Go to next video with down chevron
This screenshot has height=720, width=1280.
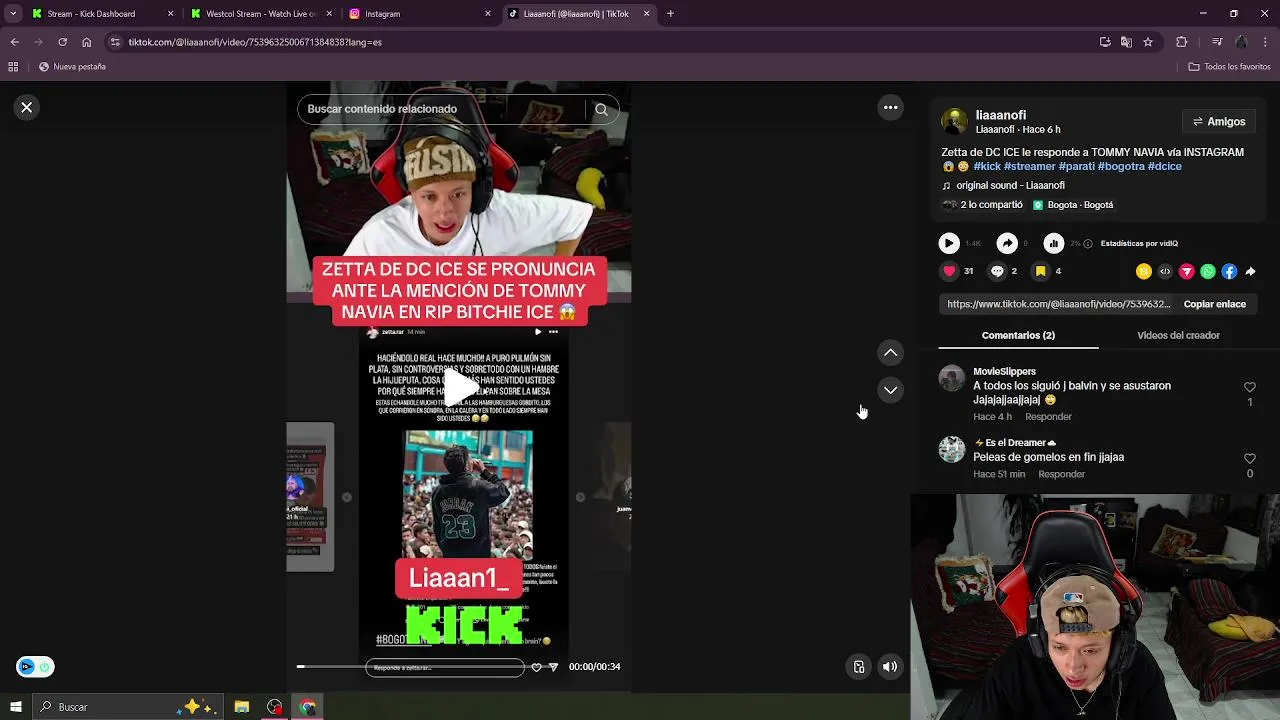point(890,390)
